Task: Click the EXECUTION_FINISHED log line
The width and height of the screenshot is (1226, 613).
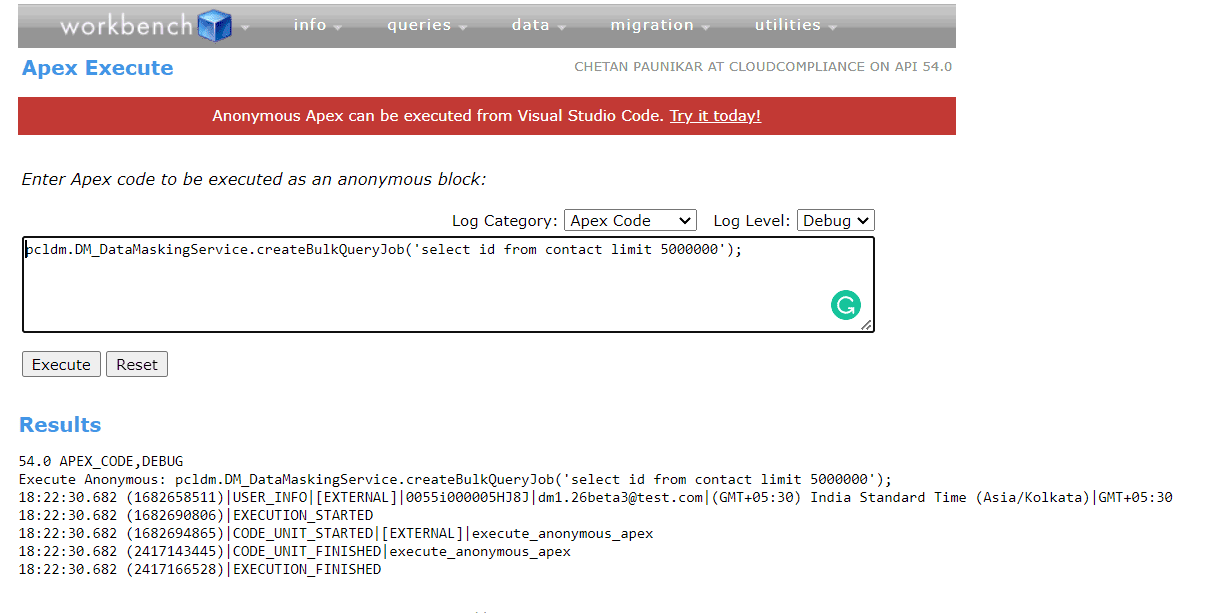Action: pos(200,569)
